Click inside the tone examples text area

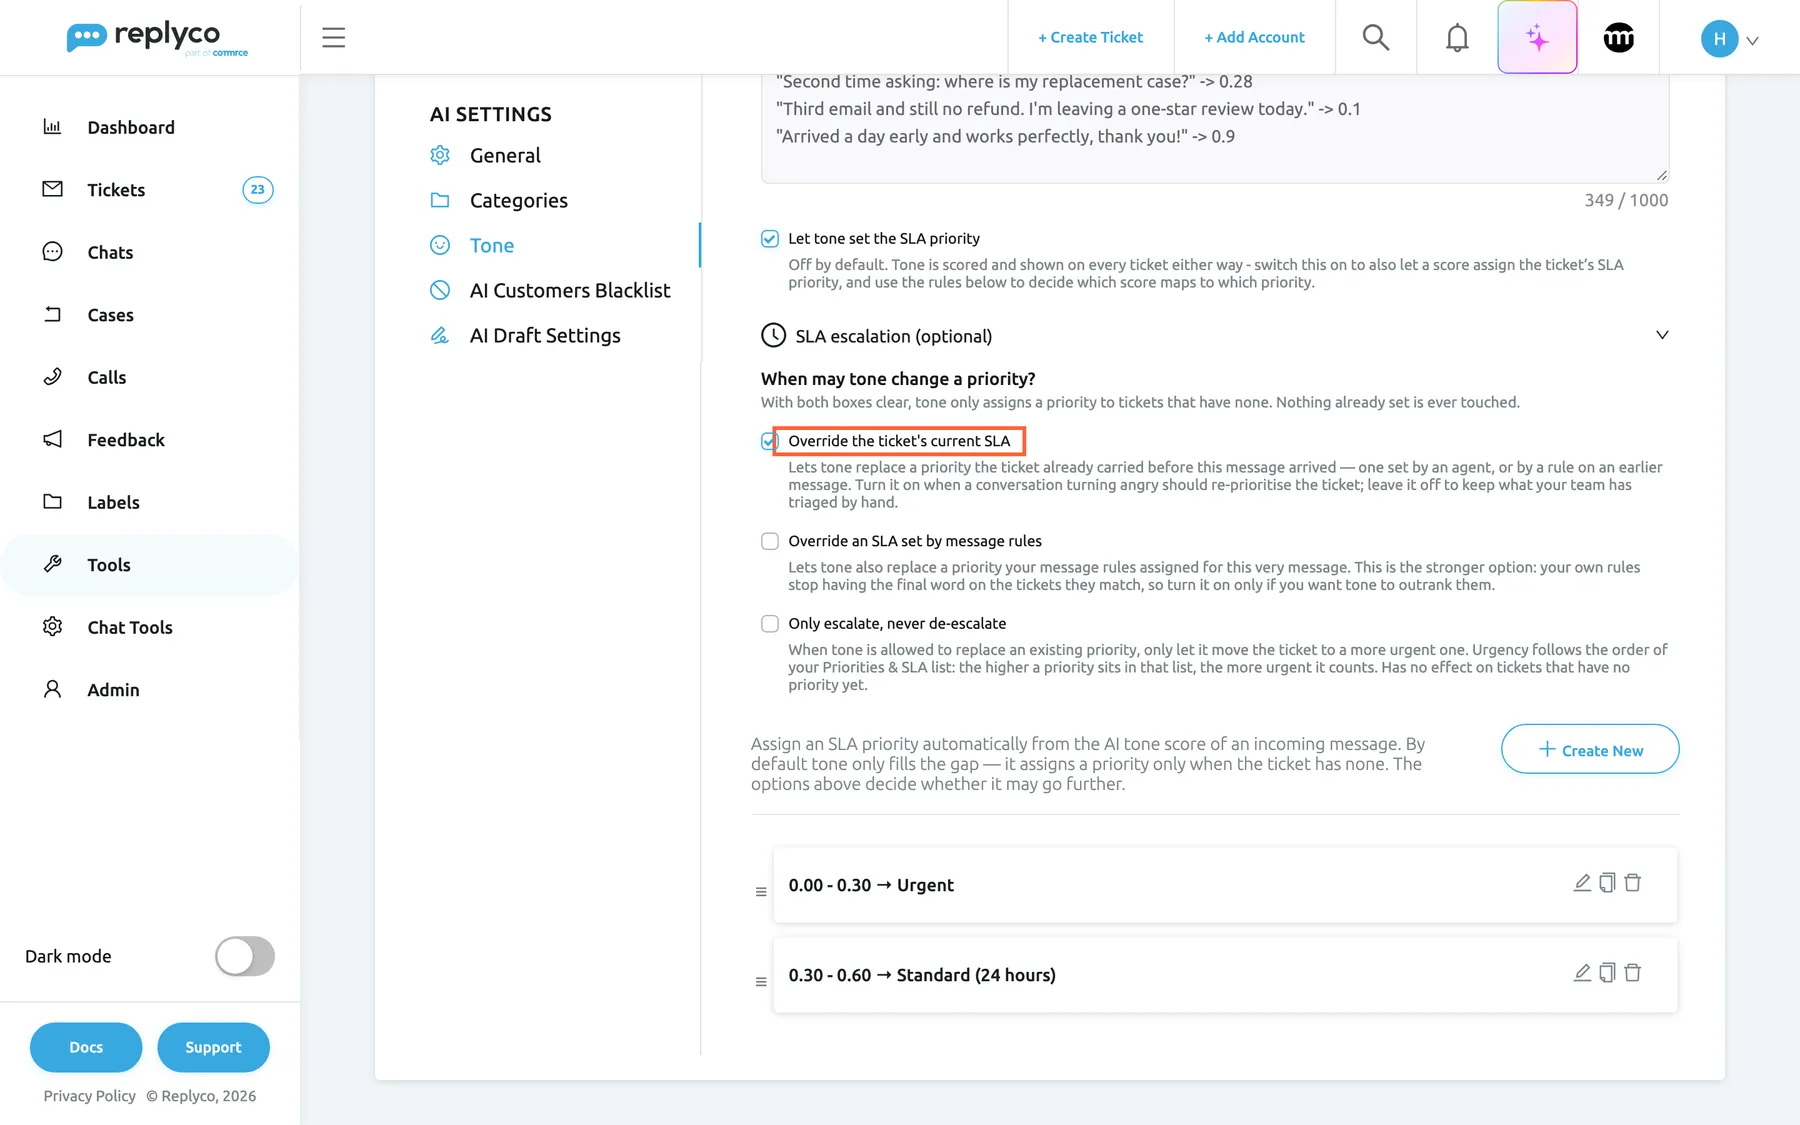(x=1214, y=128)
